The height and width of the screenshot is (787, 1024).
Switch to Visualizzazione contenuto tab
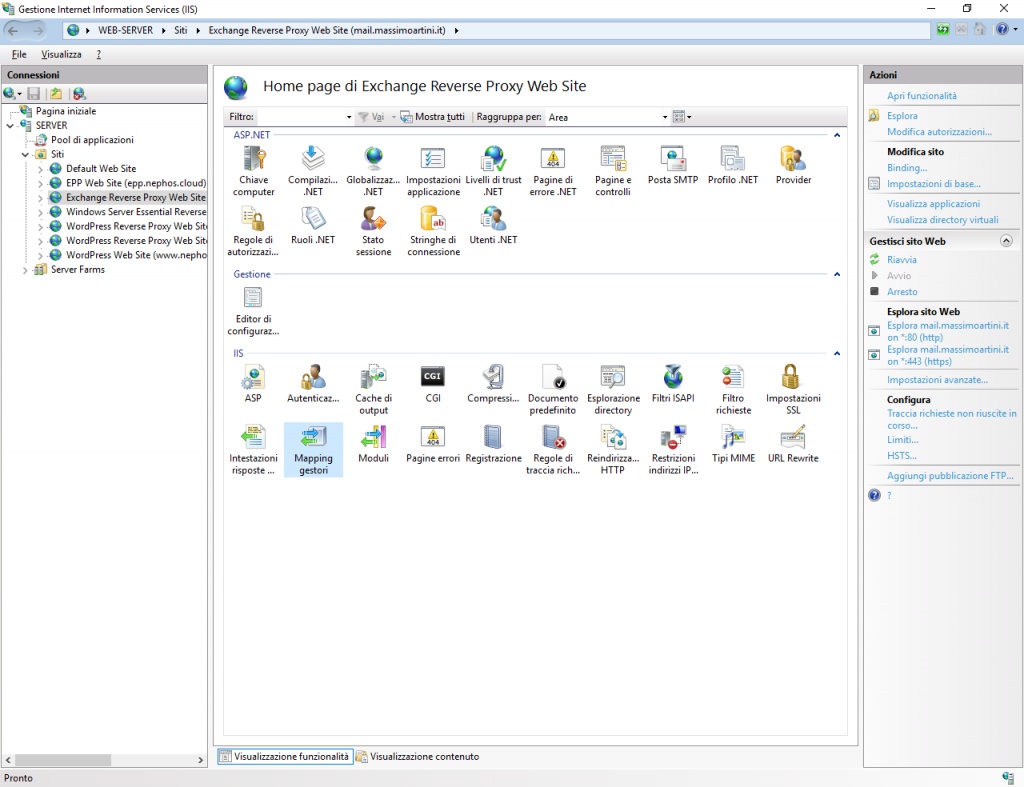click(417, 756)
